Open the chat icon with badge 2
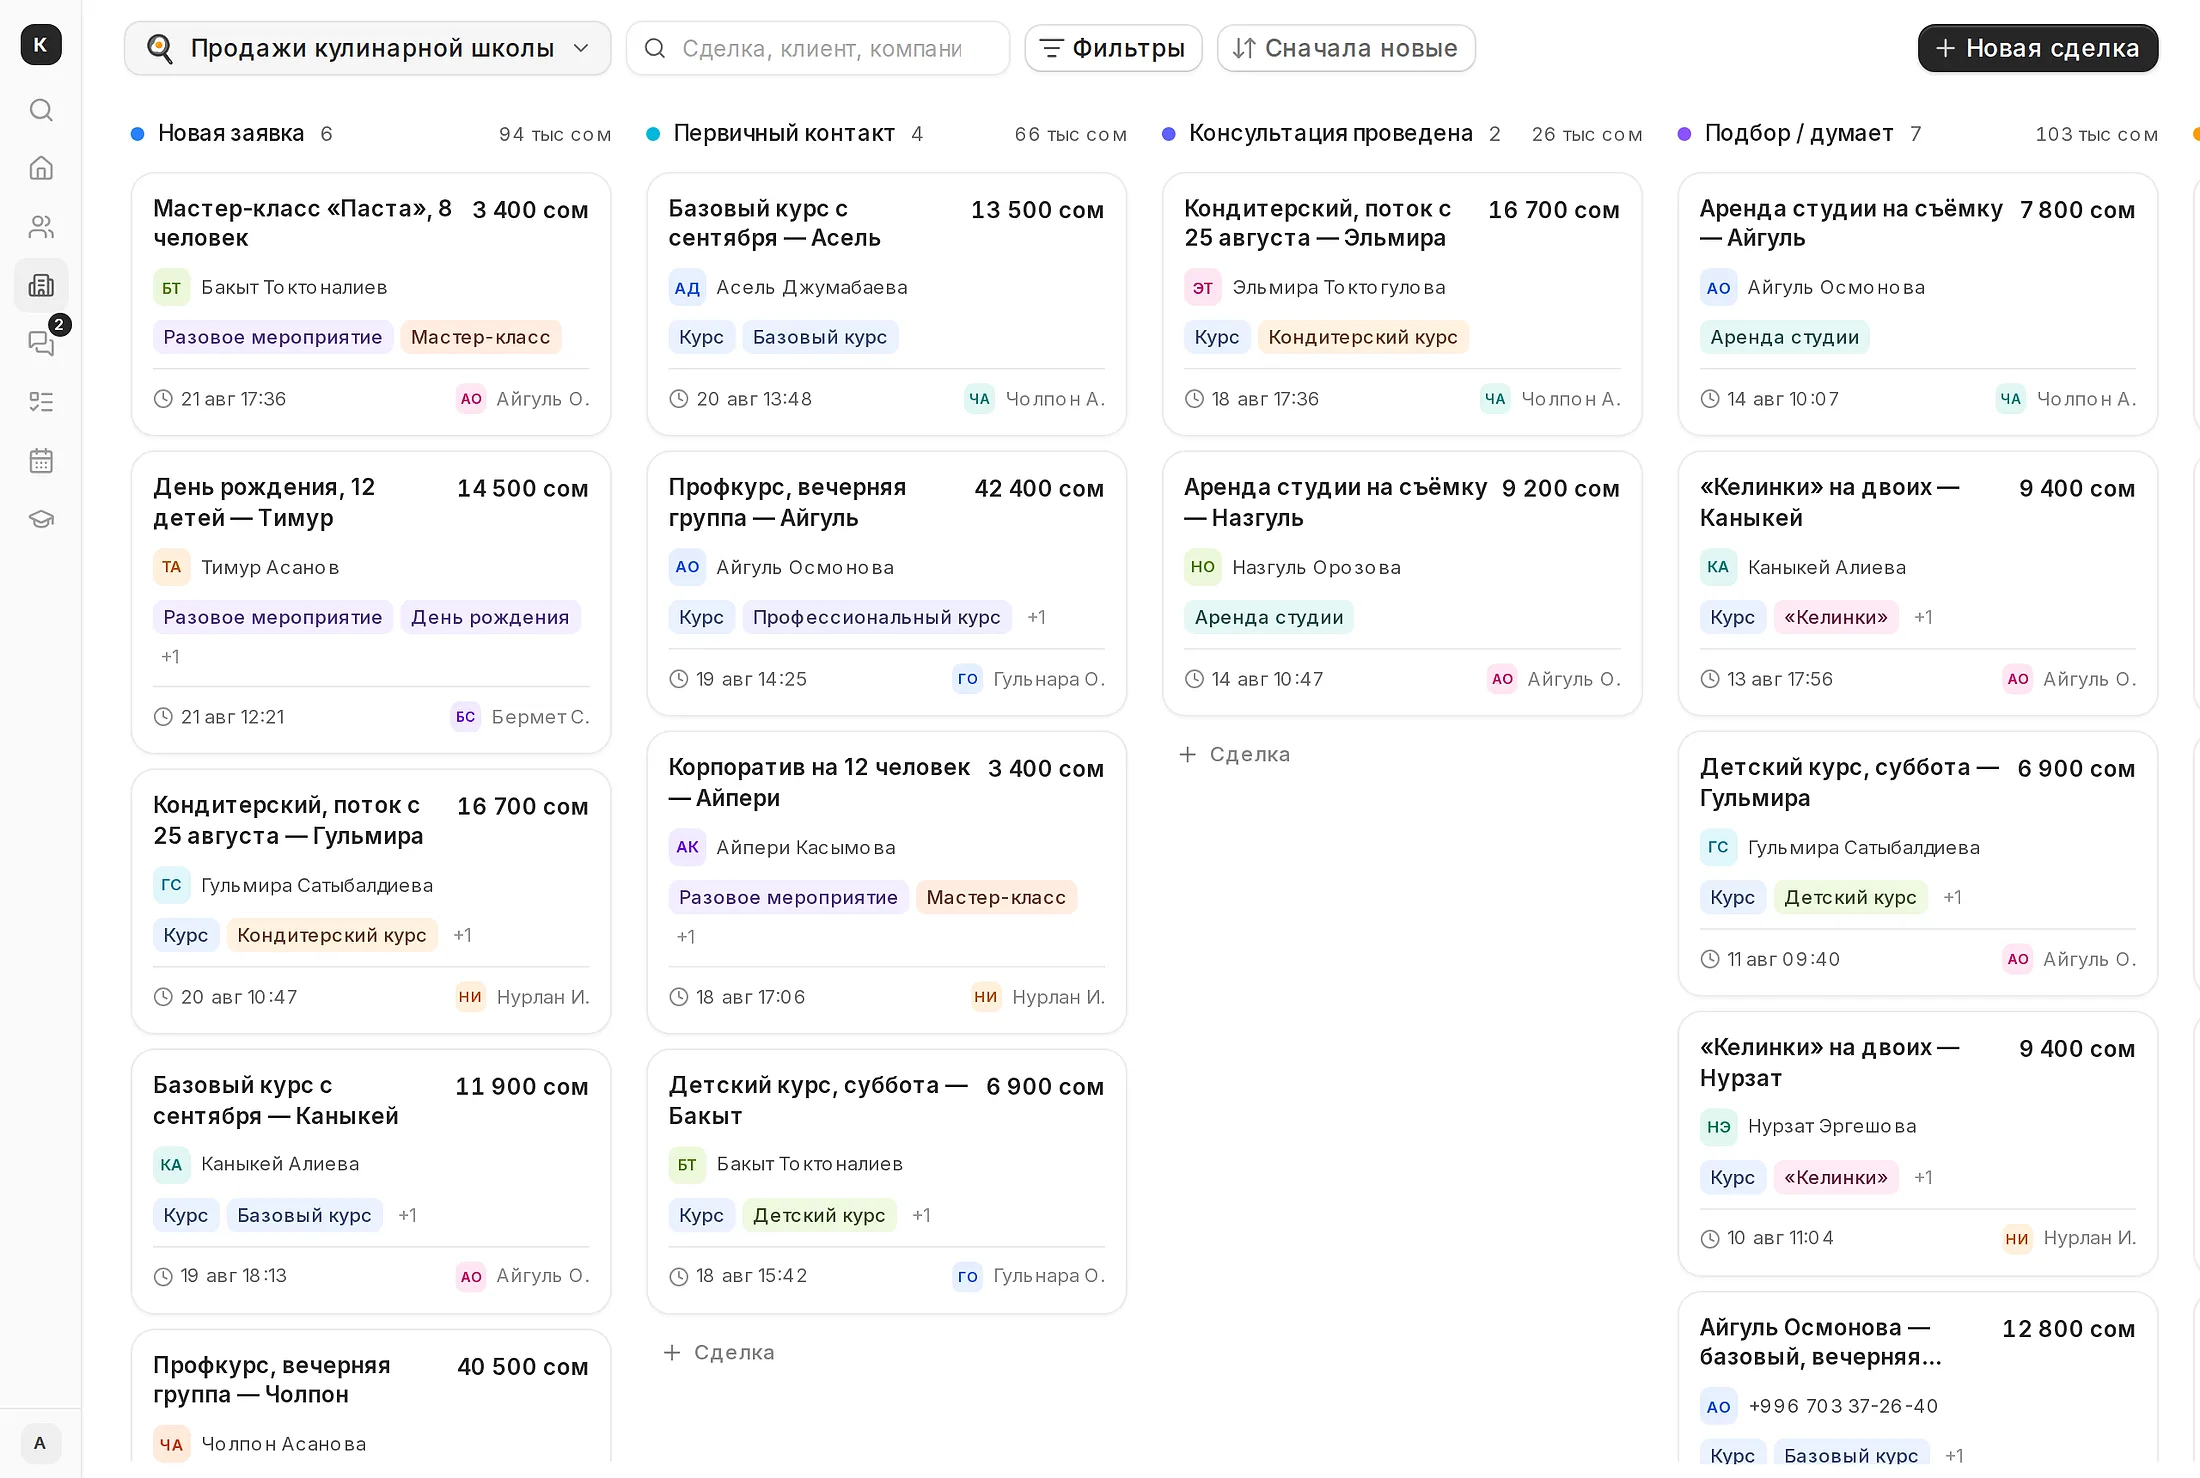 pyautogui.click(x=41, y=343)
